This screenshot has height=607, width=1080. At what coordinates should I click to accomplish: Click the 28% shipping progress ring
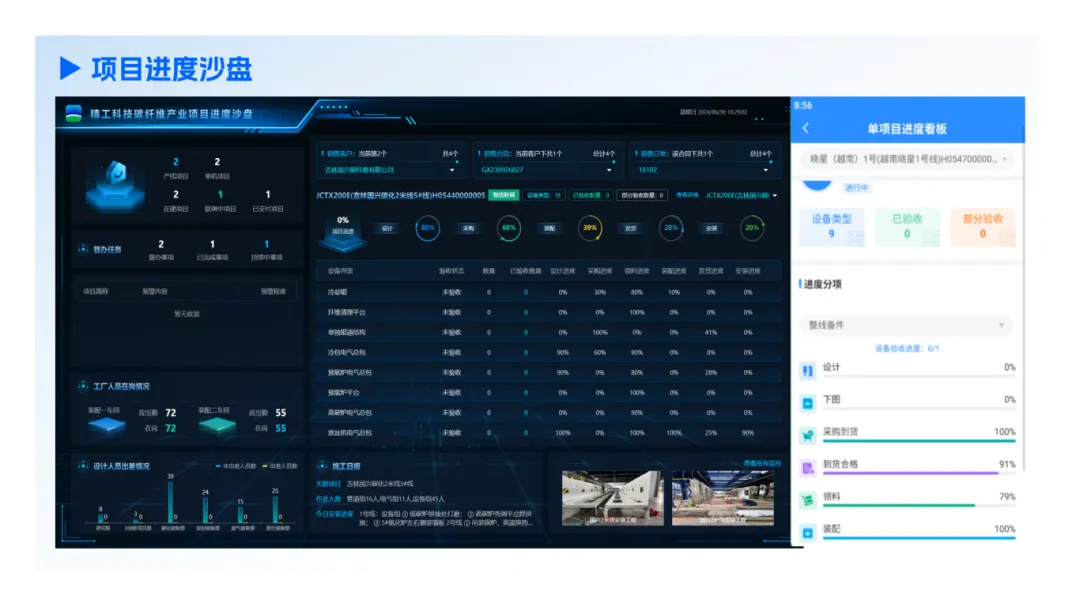671,228
